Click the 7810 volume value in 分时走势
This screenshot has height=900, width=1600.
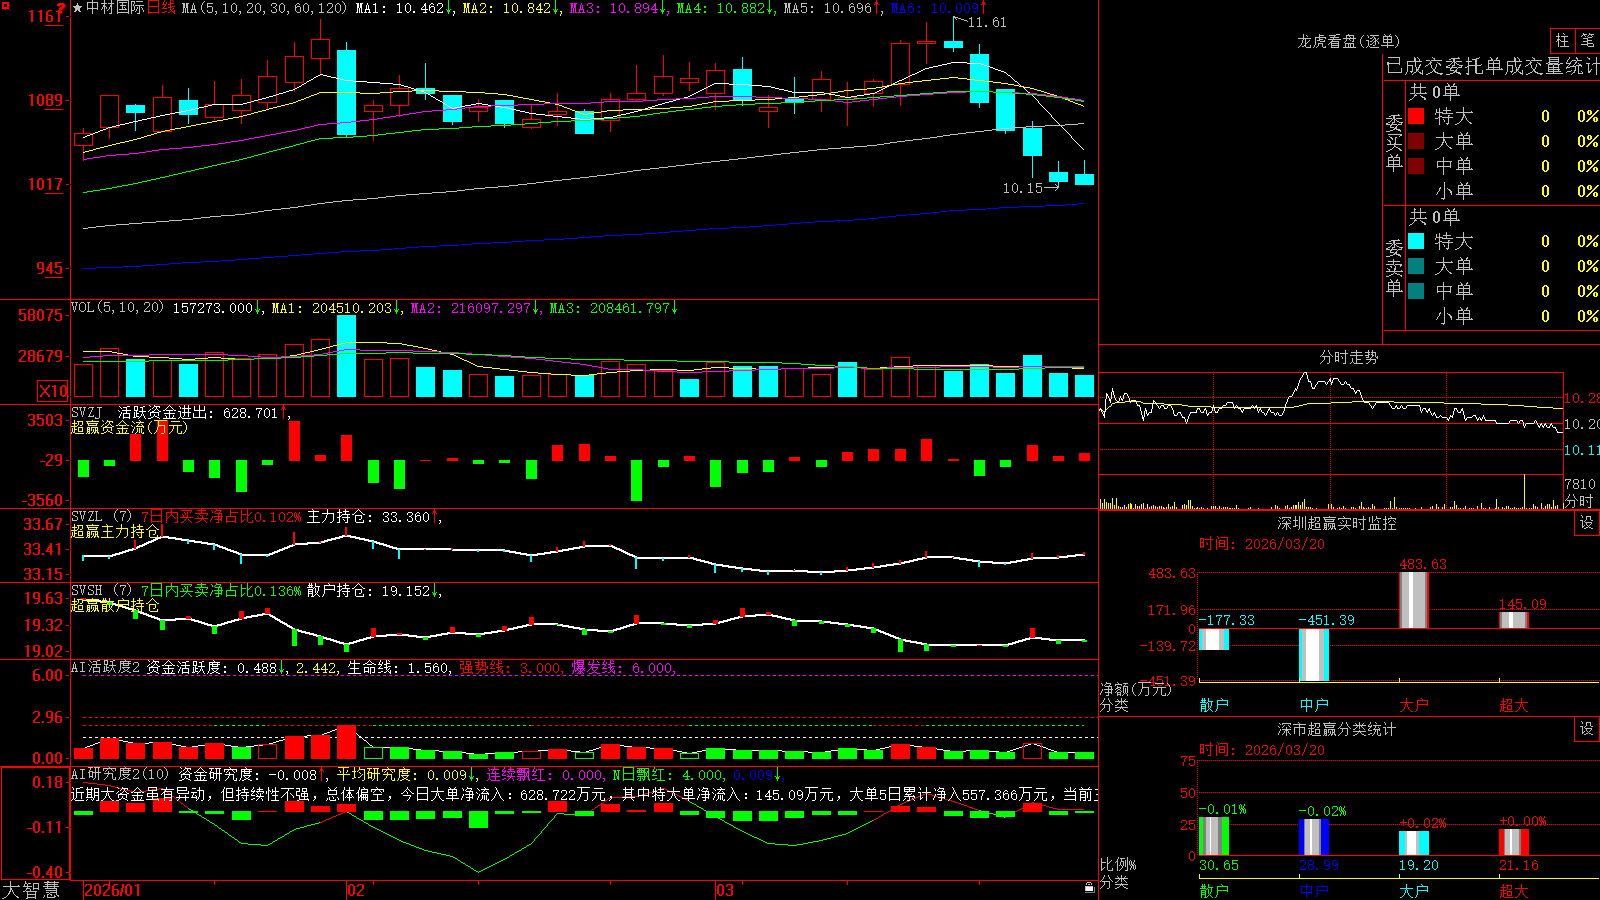tap(1580, 484)
